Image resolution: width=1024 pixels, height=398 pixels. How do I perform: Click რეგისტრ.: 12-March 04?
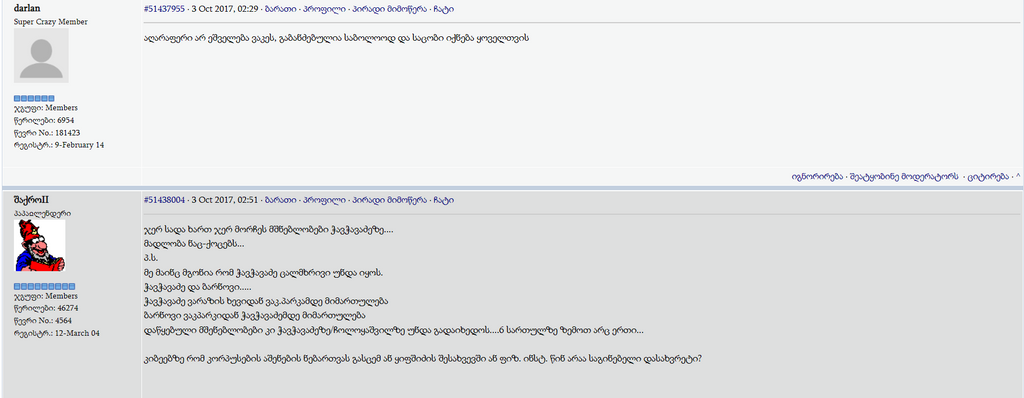[56, 333]
